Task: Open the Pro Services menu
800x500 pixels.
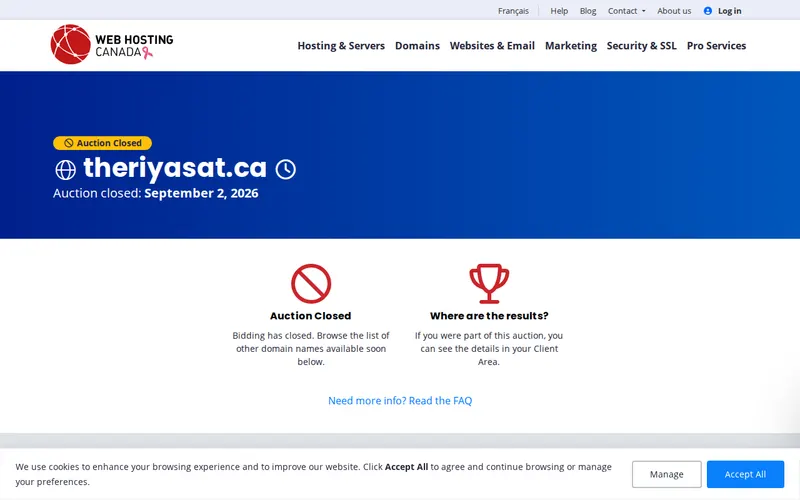Action: pos(716,45)
